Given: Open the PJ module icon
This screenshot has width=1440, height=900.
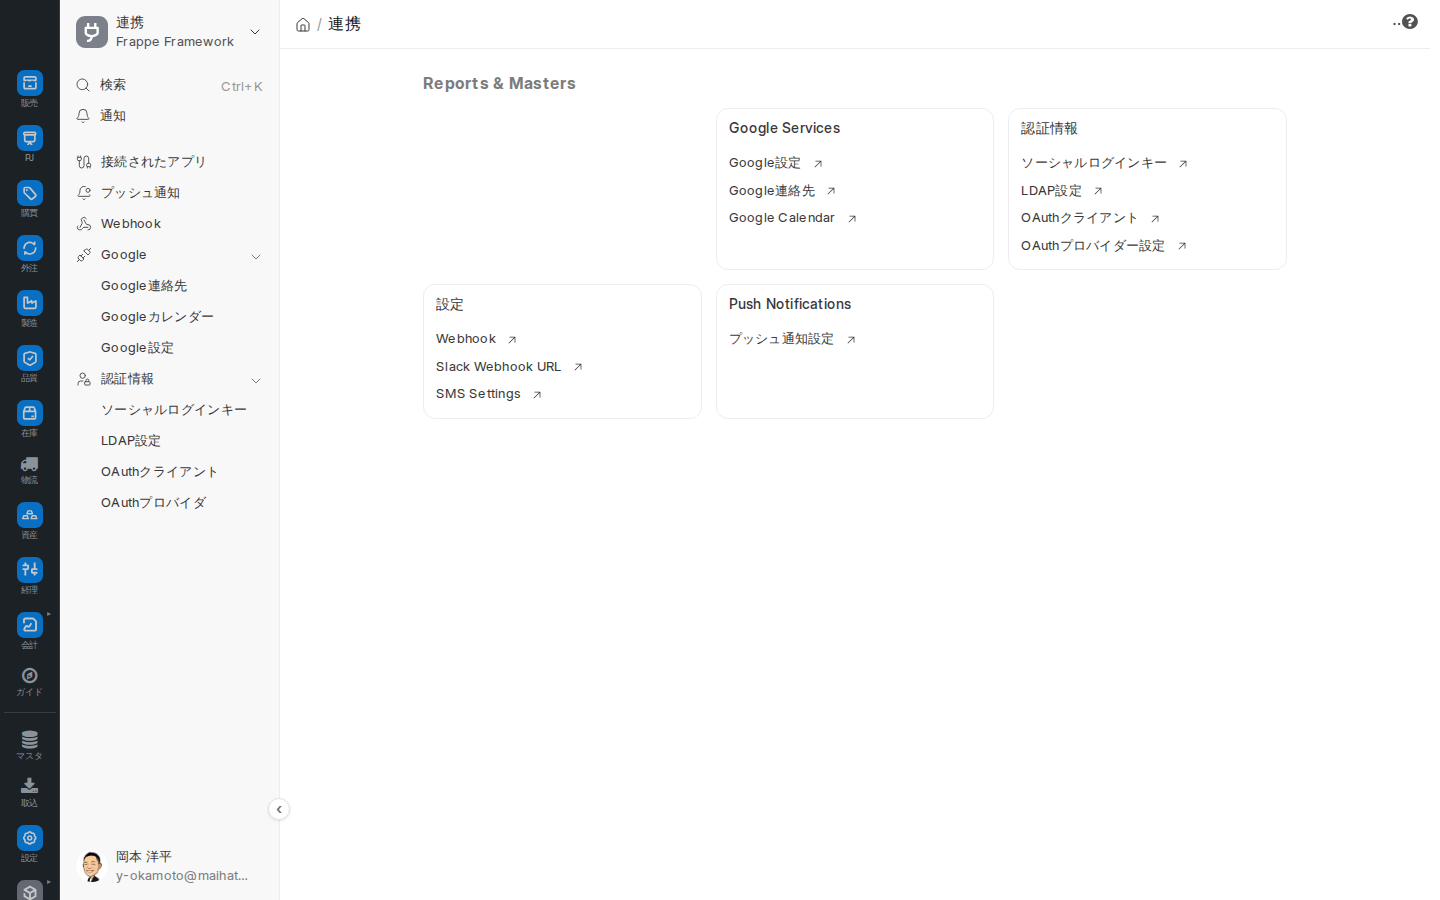Looking at the screenshot, I should [29, 138].
